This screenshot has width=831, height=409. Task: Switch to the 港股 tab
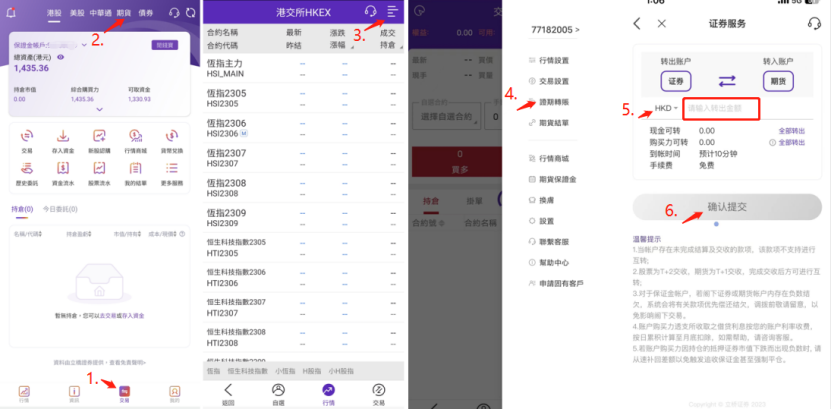53,13
